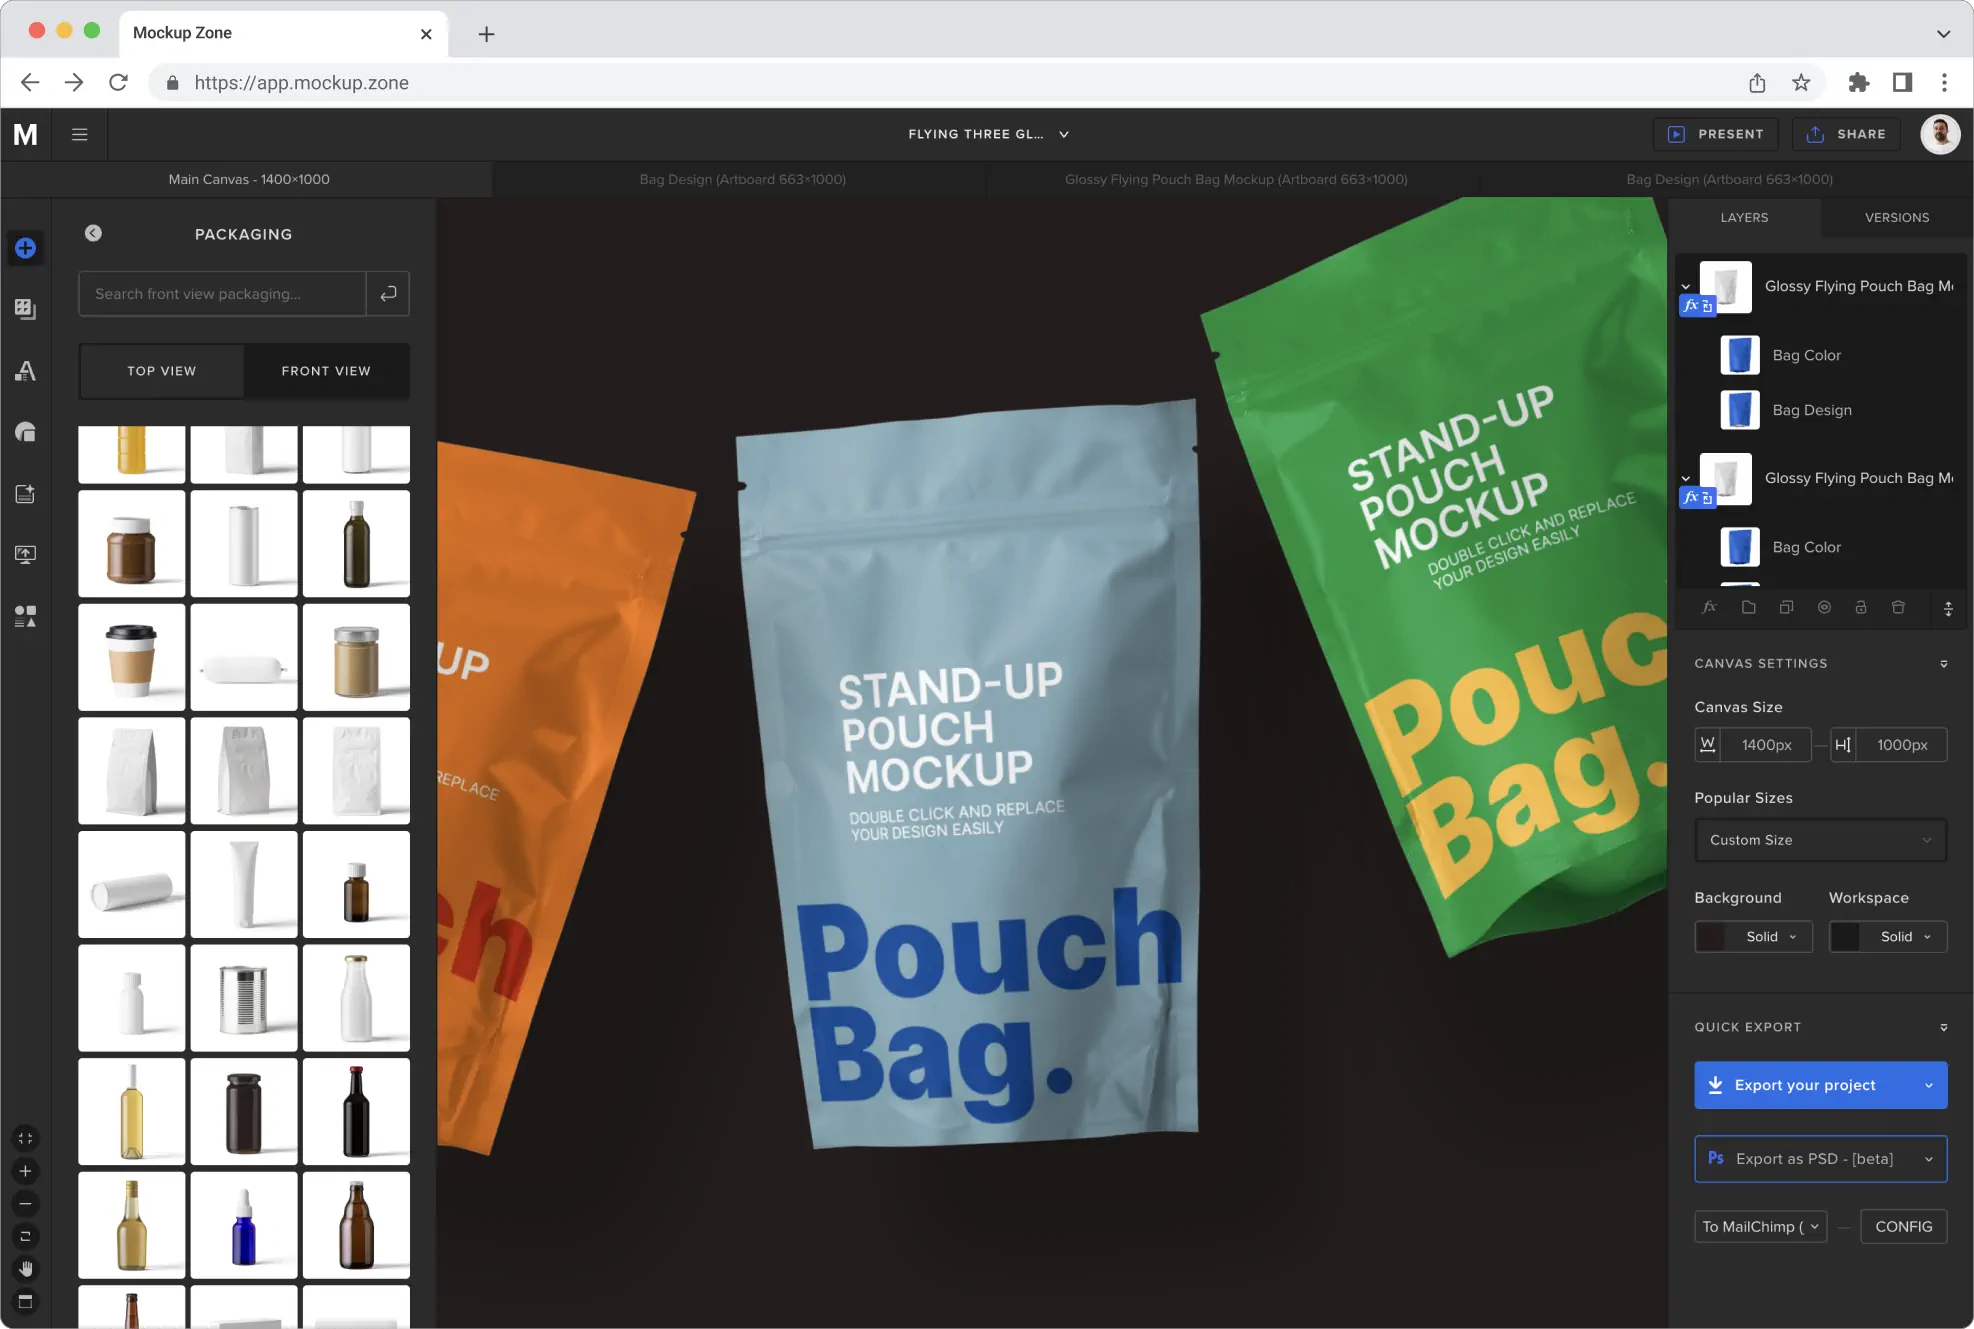Switch to the Versions tab

coord(1896,217)
